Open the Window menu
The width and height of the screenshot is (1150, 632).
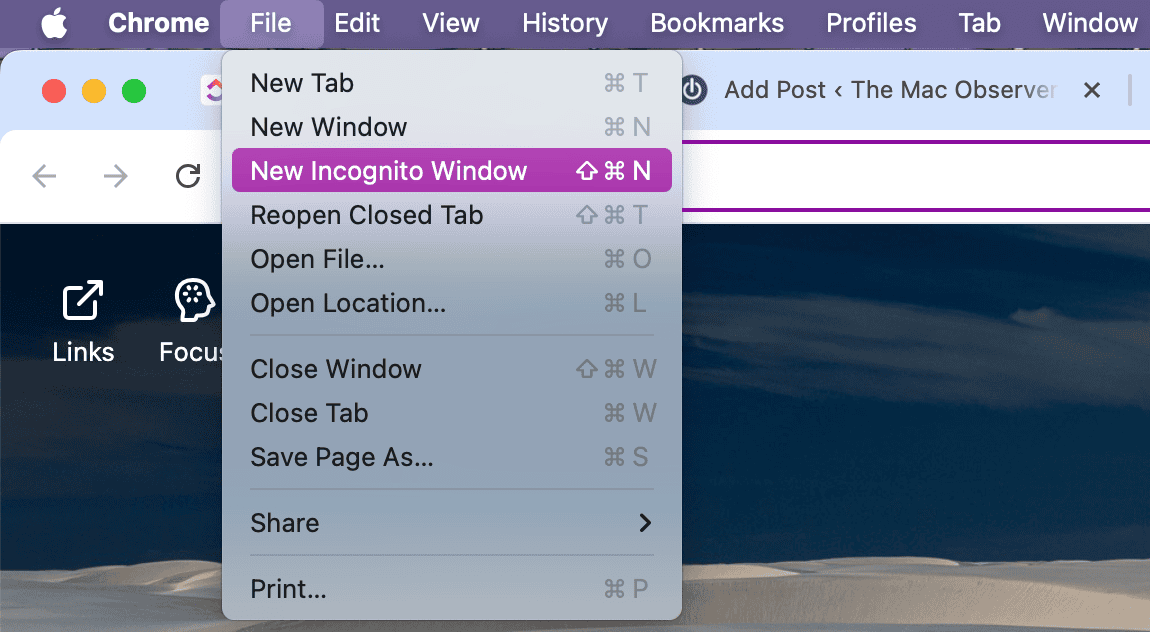tap(1090, 23)
